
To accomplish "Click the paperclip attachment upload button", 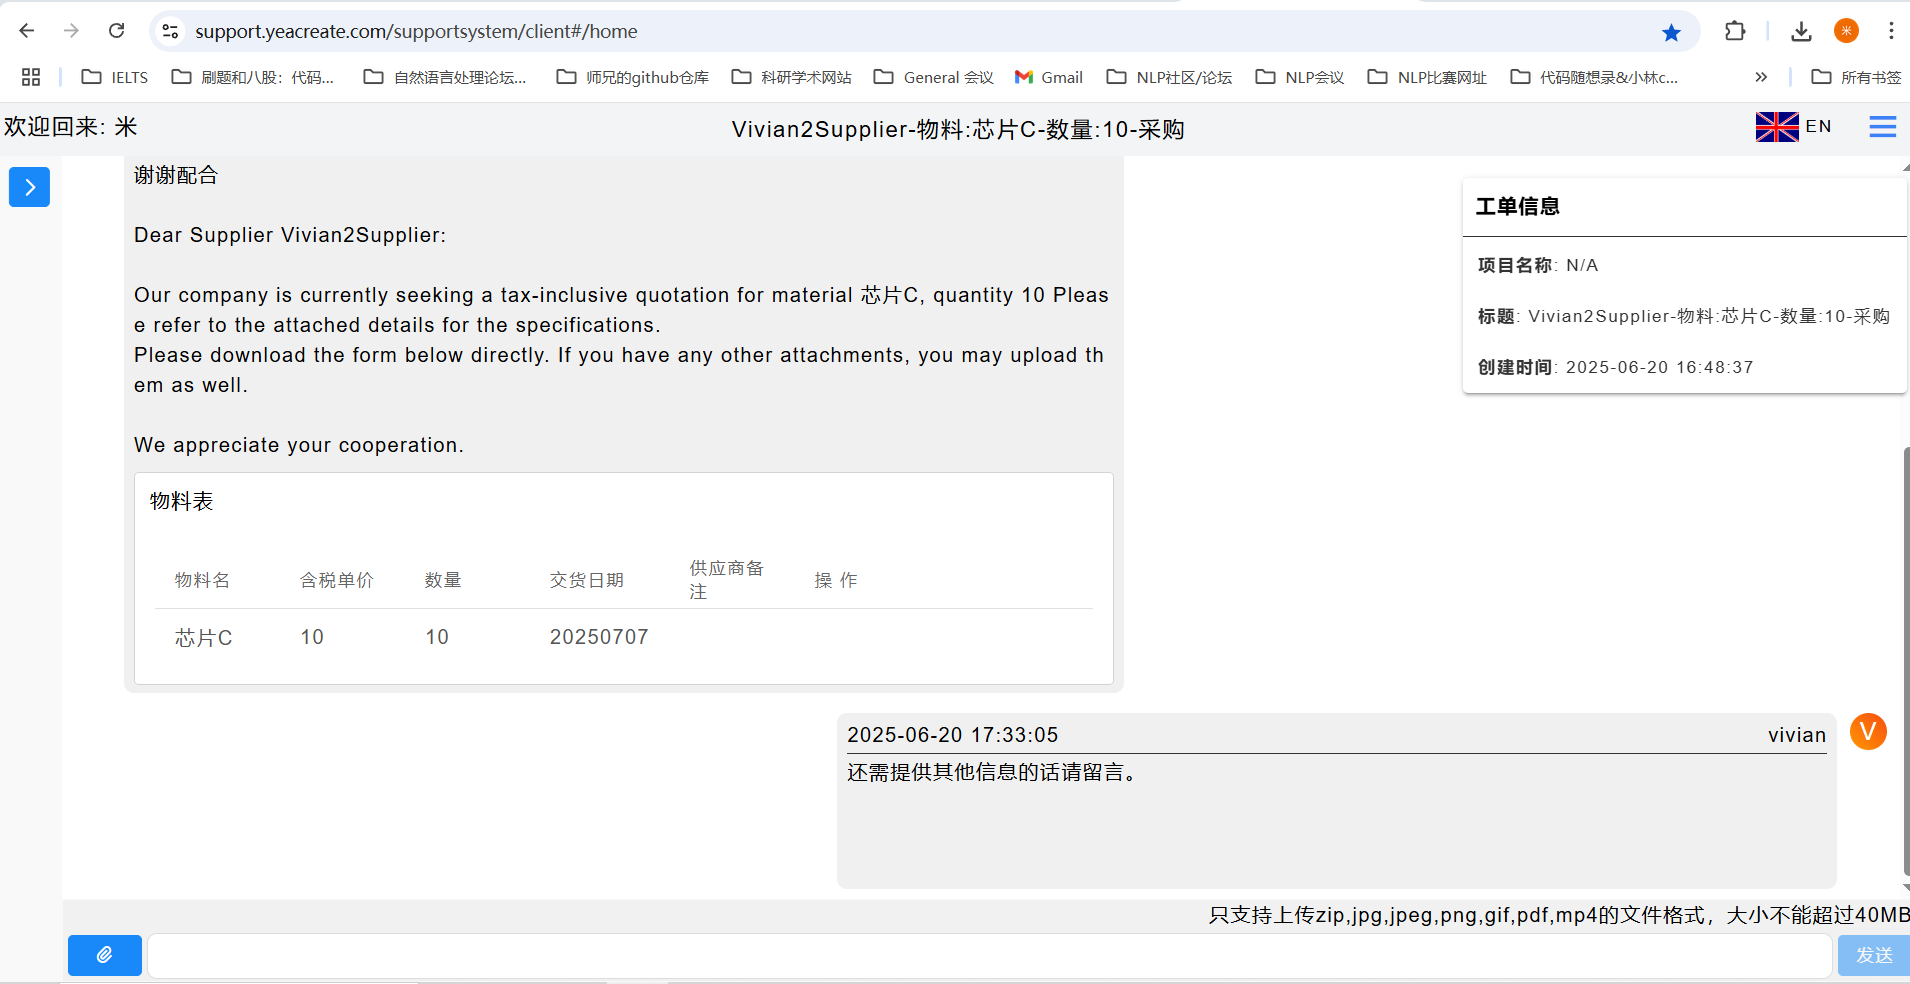I will 104,955.
